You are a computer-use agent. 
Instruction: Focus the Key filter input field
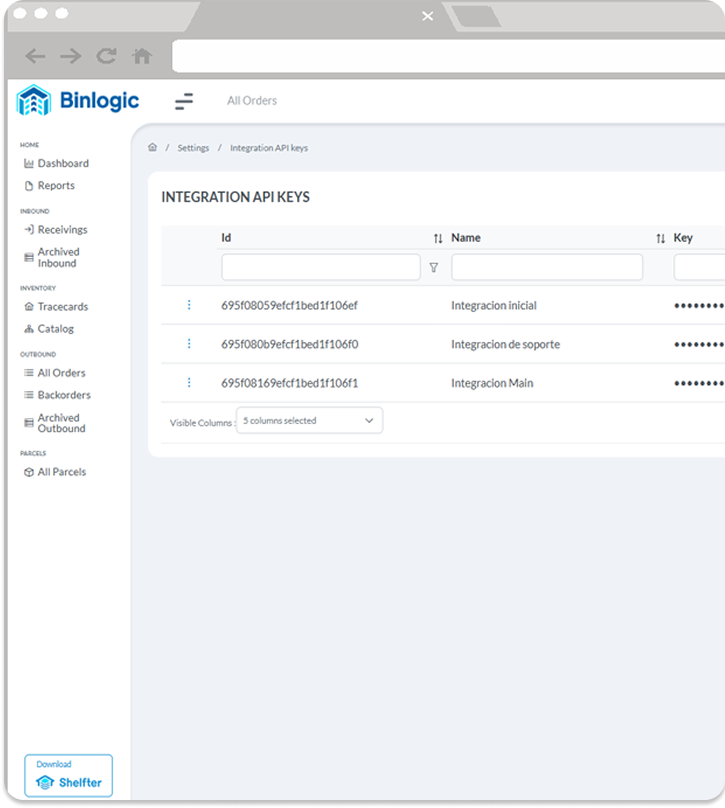coord(699,267)
